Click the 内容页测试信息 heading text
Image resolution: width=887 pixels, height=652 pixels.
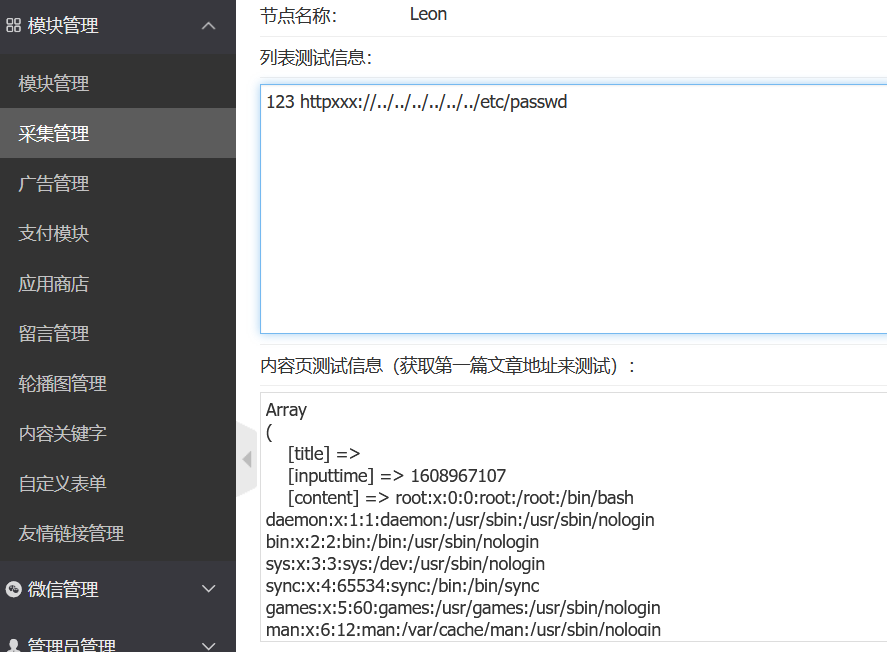pyautogui.click(x=447, y=366)
